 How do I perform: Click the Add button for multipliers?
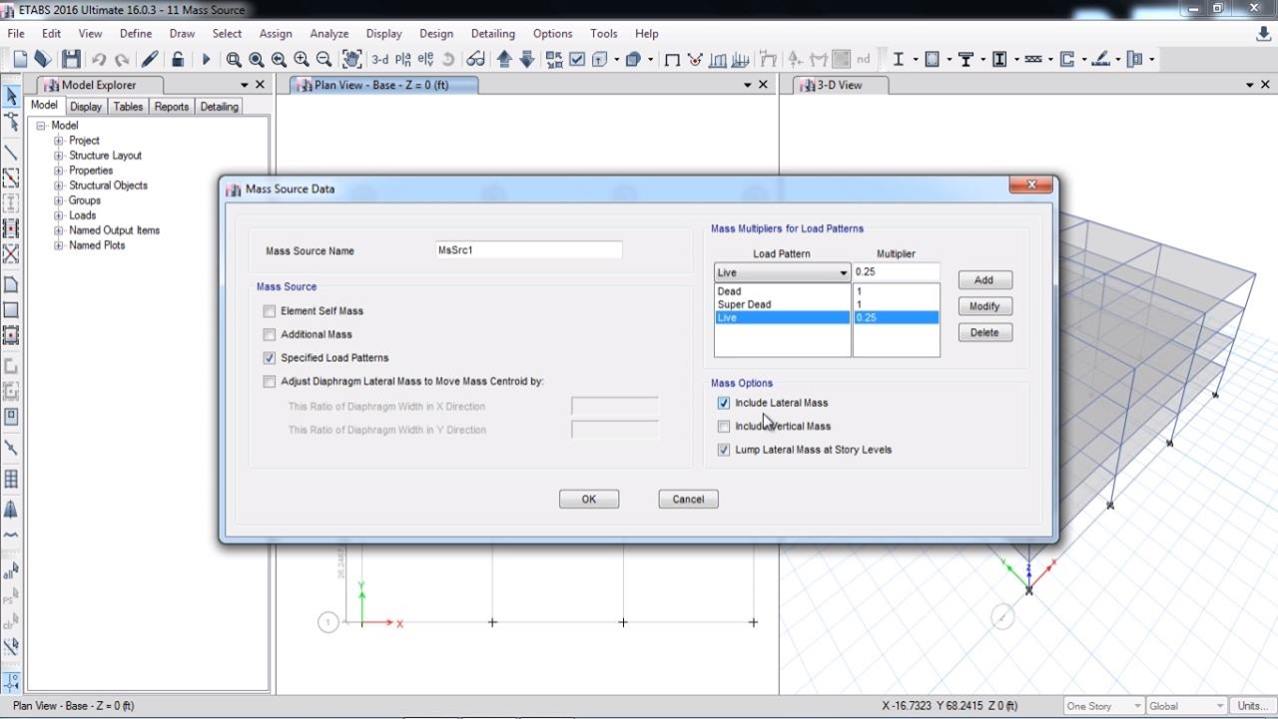click(984, 280)
